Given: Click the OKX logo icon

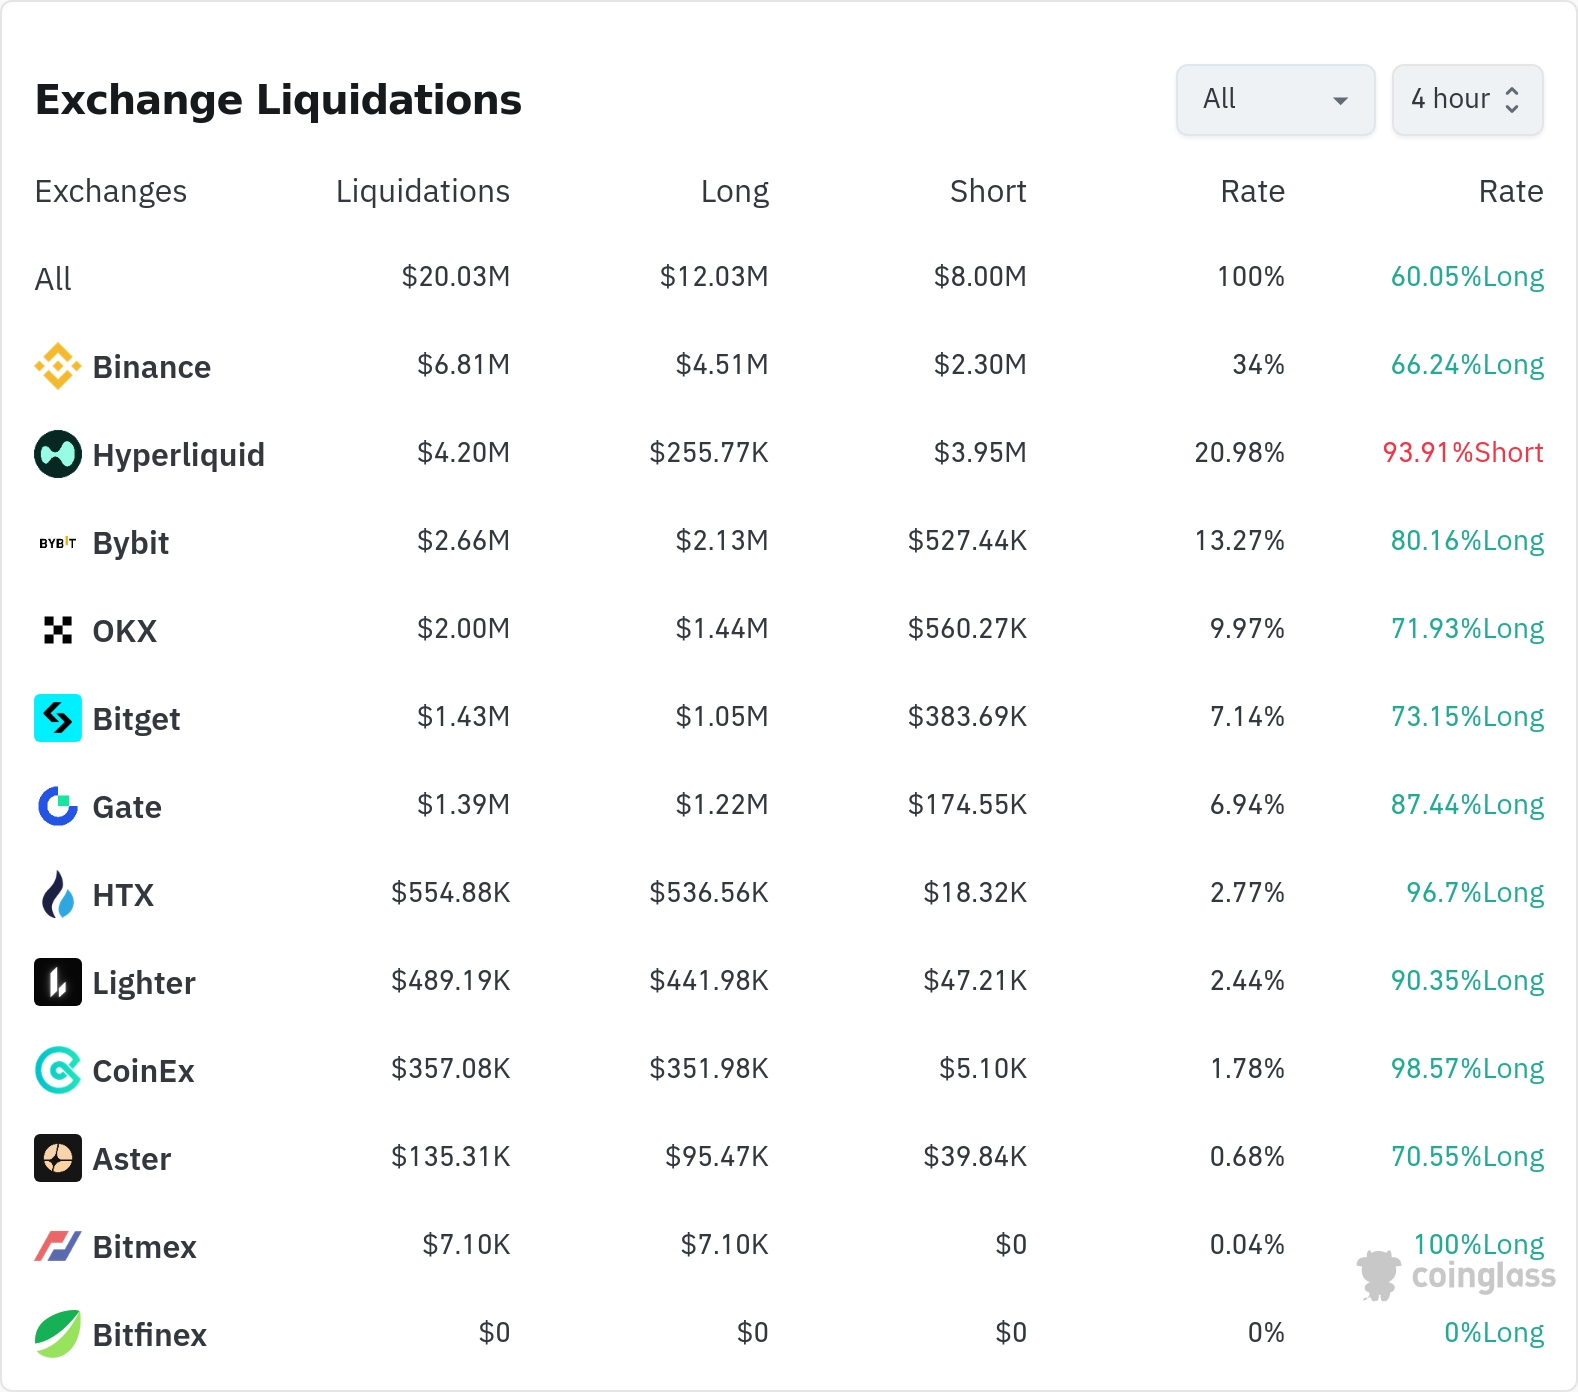Looking at the screenshot, I should pos(58,630).
